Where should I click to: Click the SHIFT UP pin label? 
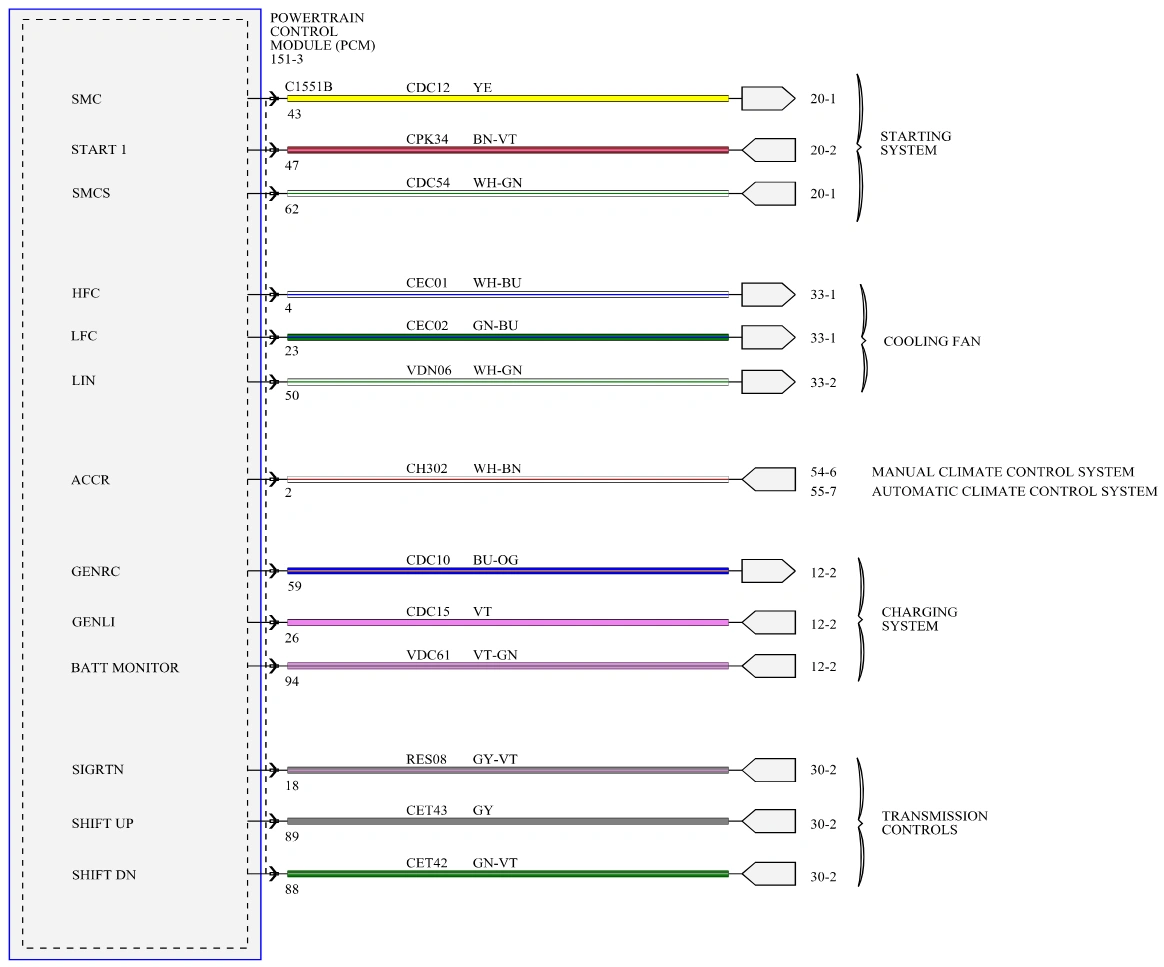click(102, 823)
